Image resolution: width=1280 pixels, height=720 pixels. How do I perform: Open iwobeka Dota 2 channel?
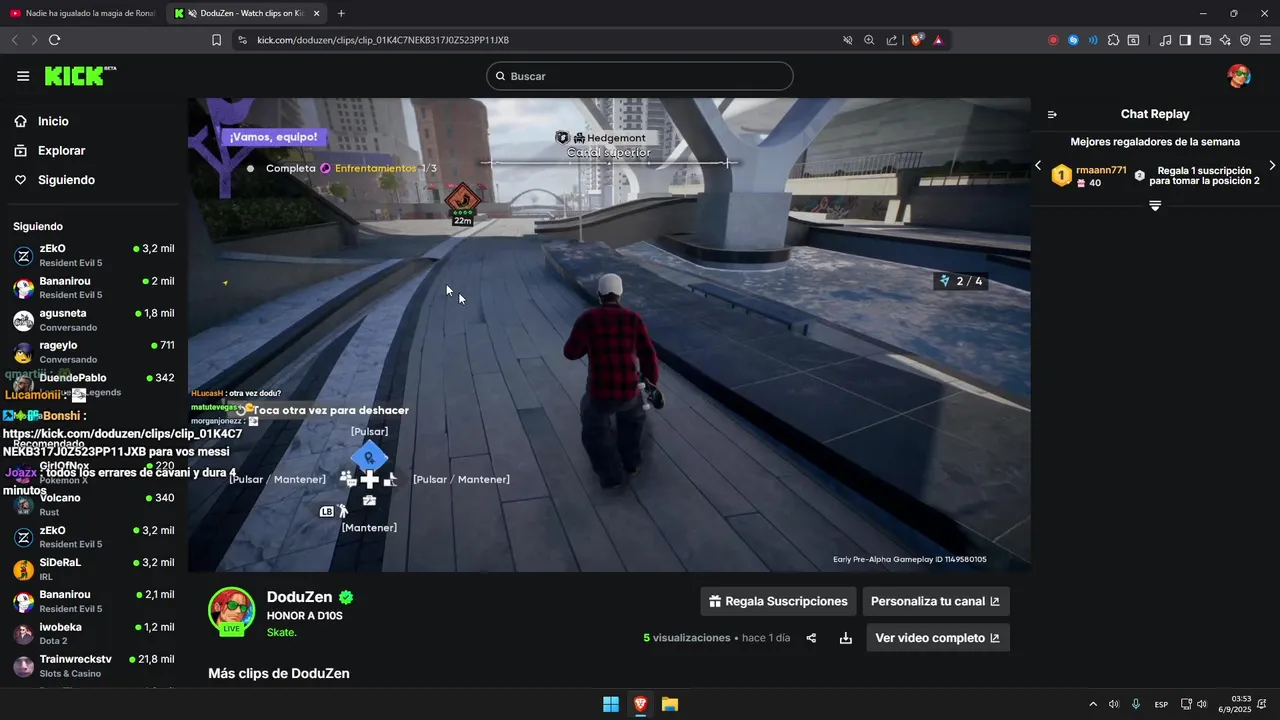coord(94,634)
